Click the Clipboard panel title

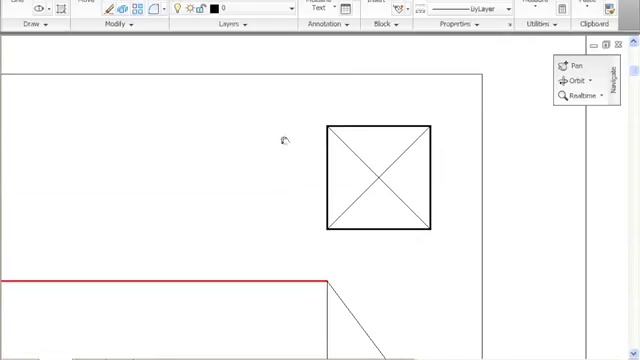[594, 24]
